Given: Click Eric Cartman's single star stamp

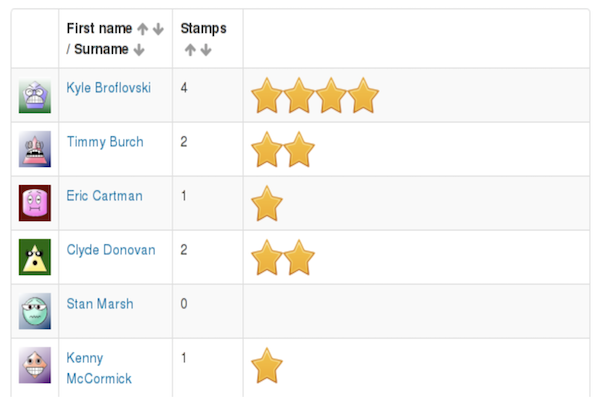Looking at the screenshot, I should click(x=267, y=203).
